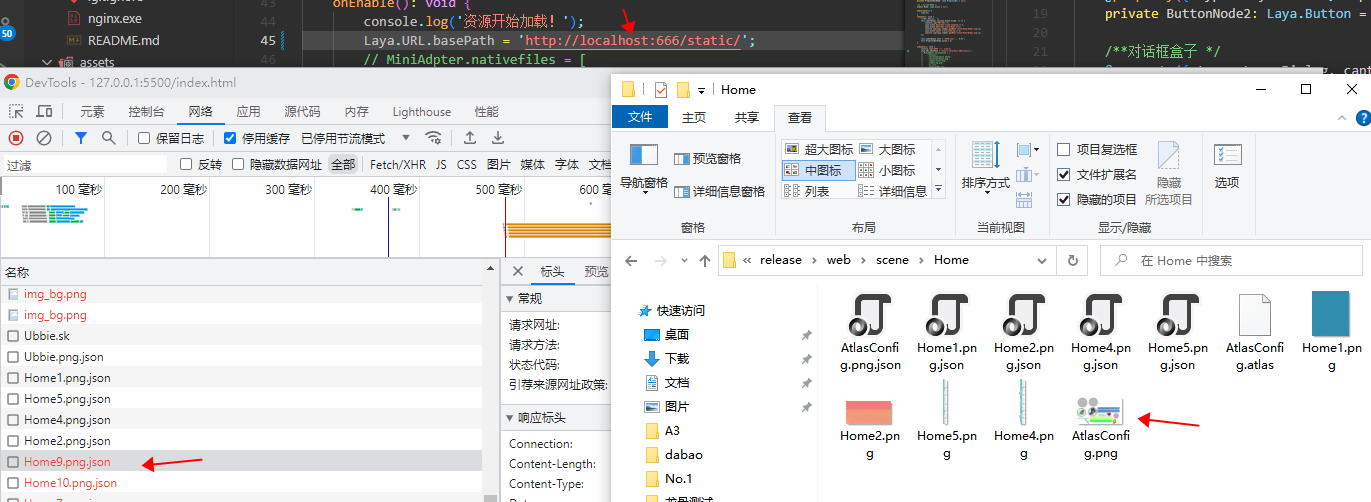Open the network search magnifier
This screenshot has height=502, width=1371.
point(108,138)
